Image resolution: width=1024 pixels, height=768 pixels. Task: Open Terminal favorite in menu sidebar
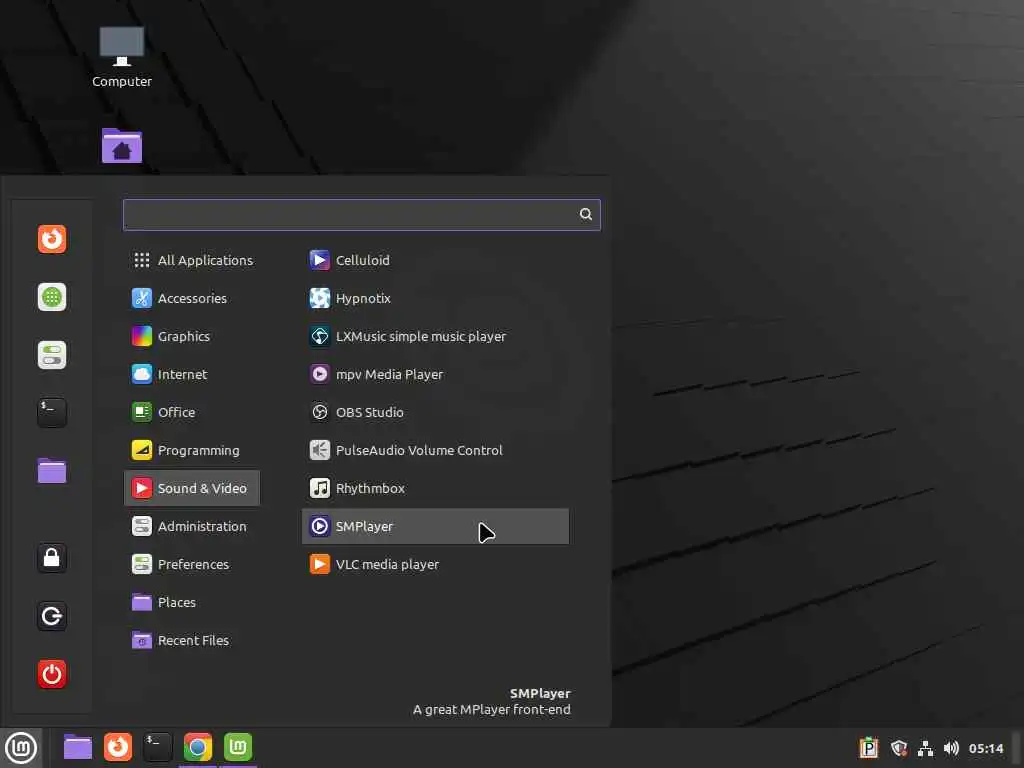pyautogui.click(x=52, y=413)
